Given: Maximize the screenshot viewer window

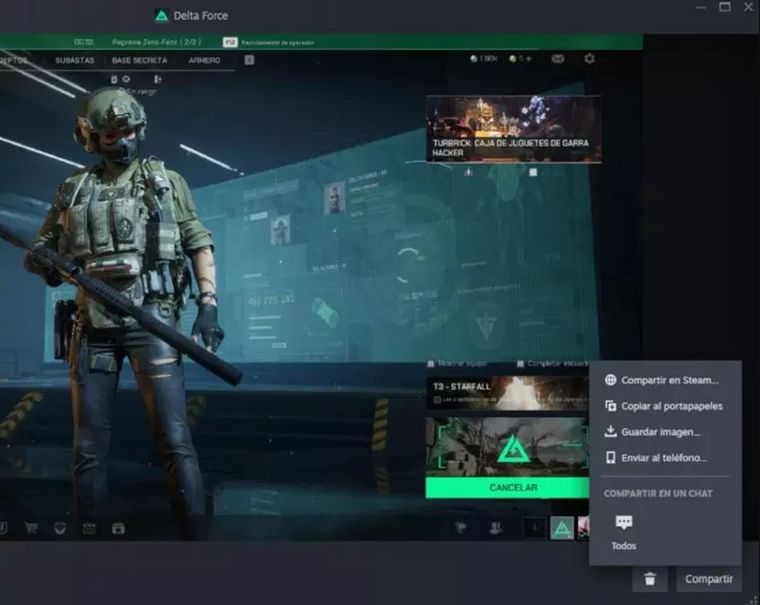Looking at the screenshot, I should coord(725,7).
